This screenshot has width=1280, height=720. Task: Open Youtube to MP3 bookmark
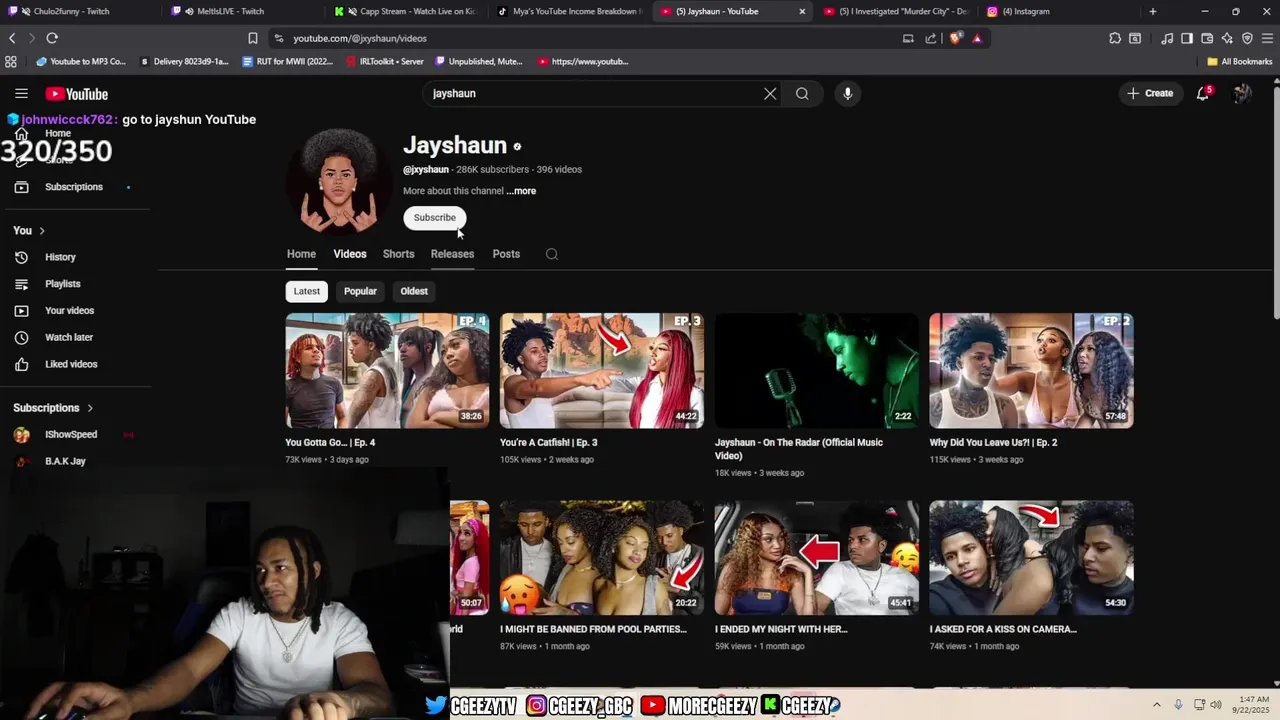coord(82,61)
